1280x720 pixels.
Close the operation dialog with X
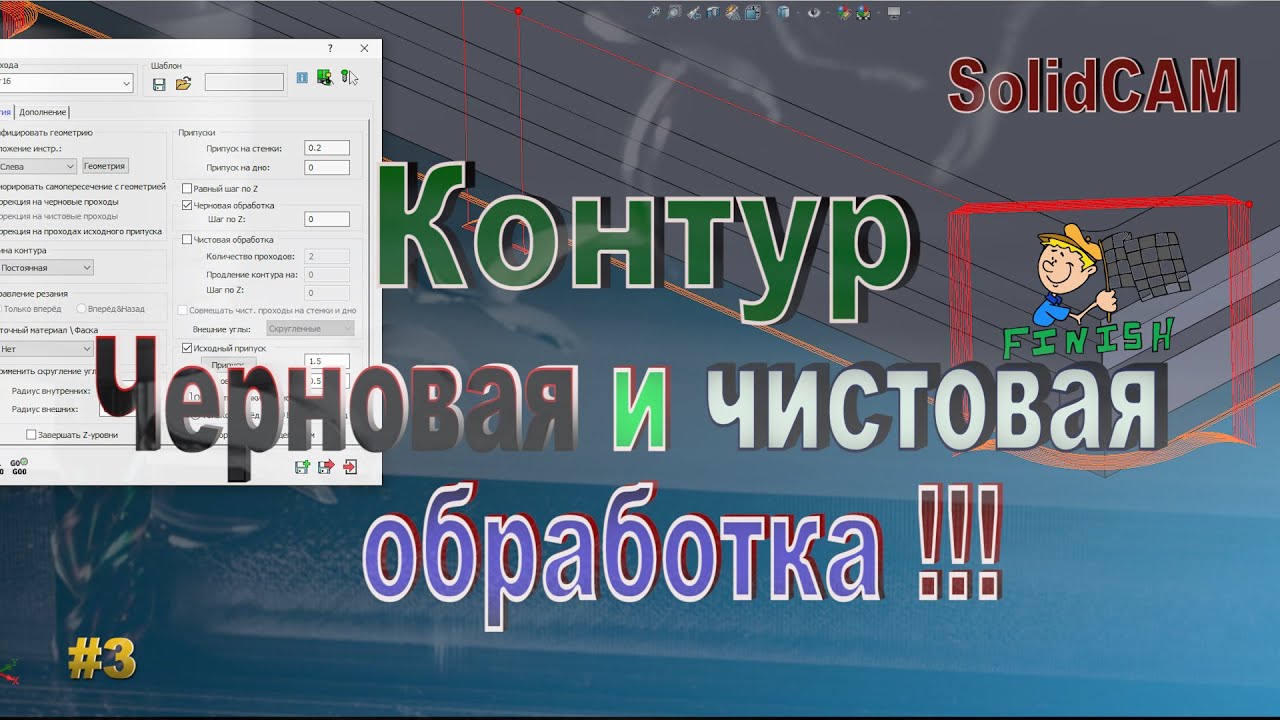click(364, 48)
